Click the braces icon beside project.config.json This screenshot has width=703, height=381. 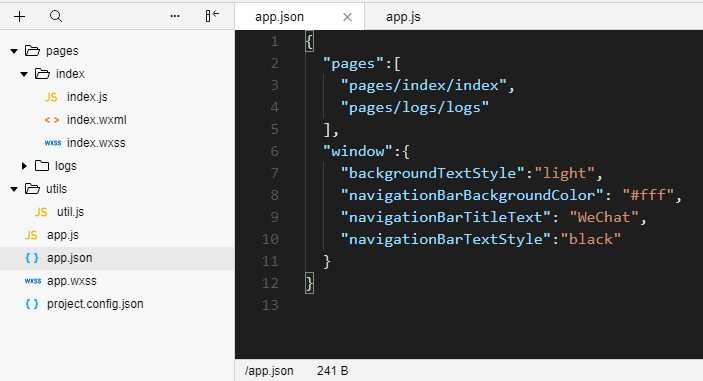tap(32, 304)
